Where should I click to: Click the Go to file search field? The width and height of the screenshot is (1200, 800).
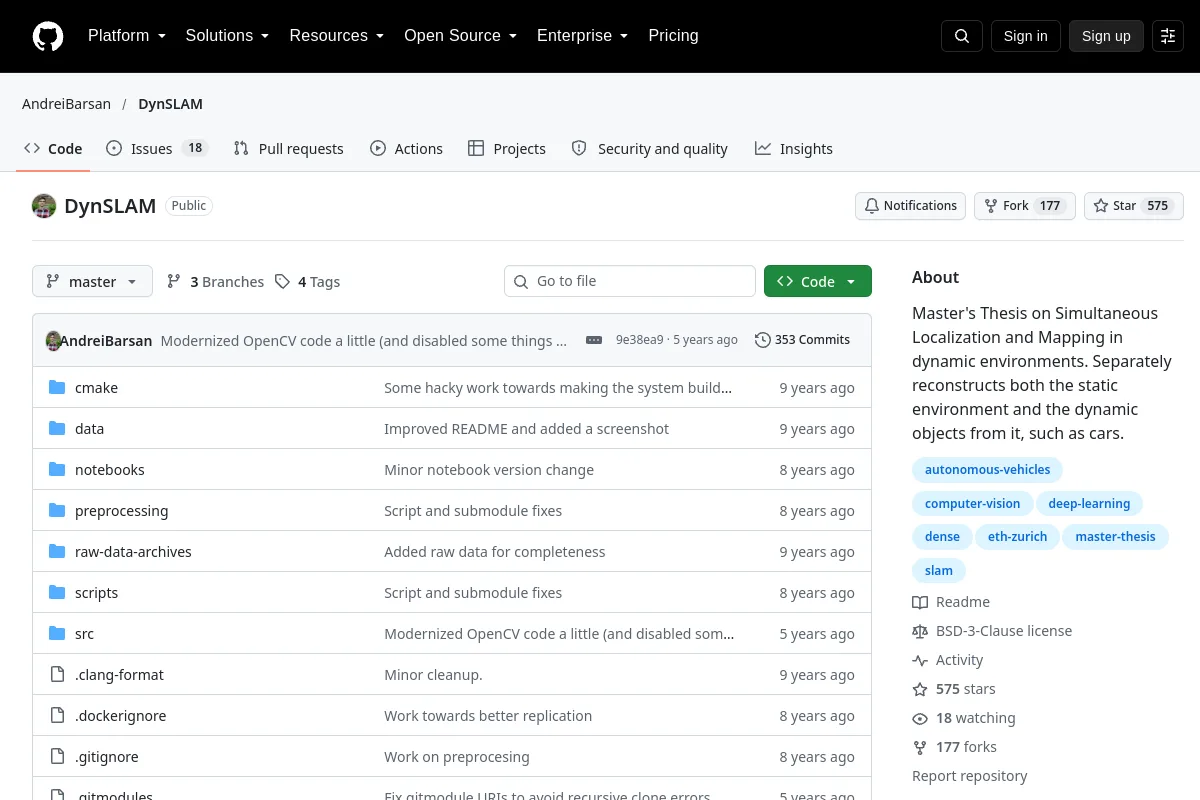[630, 282]
